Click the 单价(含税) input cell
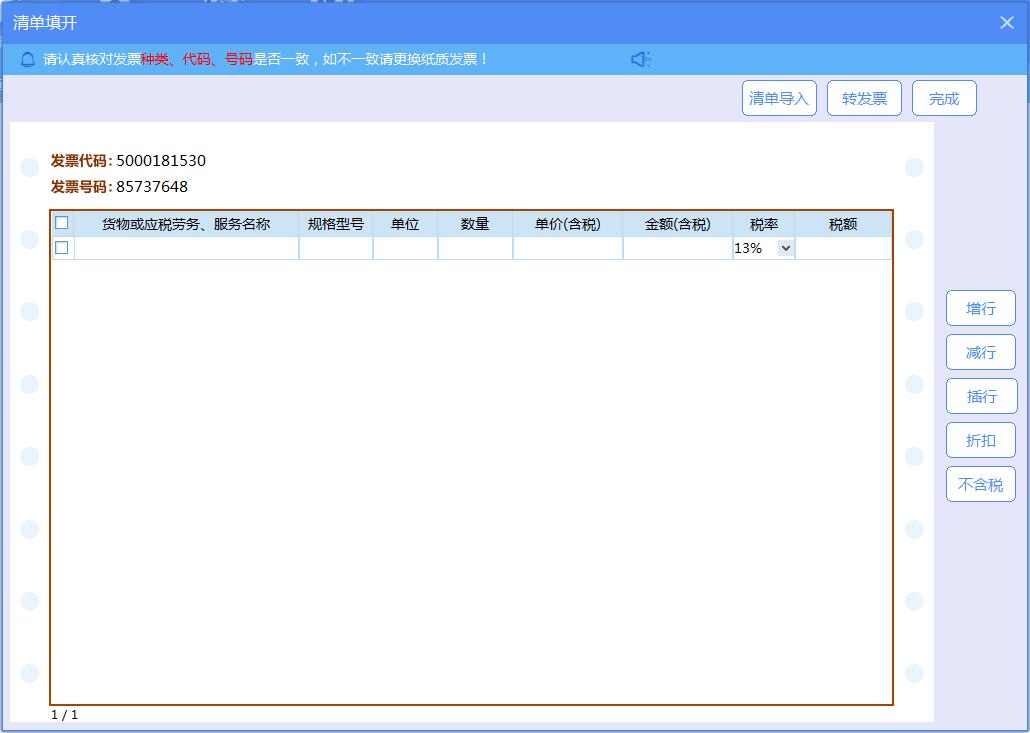 [567, 248]
